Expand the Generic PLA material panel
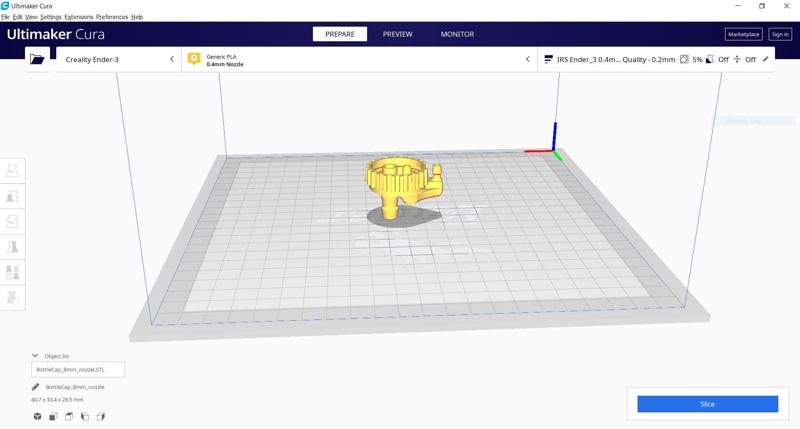800x429 pixels. click(359, 59)
